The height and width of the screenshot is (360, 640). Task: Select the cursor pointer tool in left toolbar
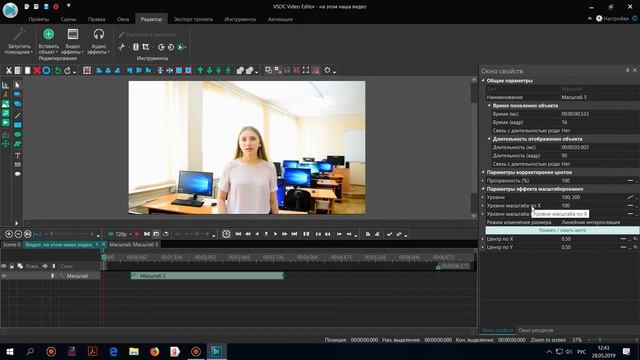click(17, 85)
